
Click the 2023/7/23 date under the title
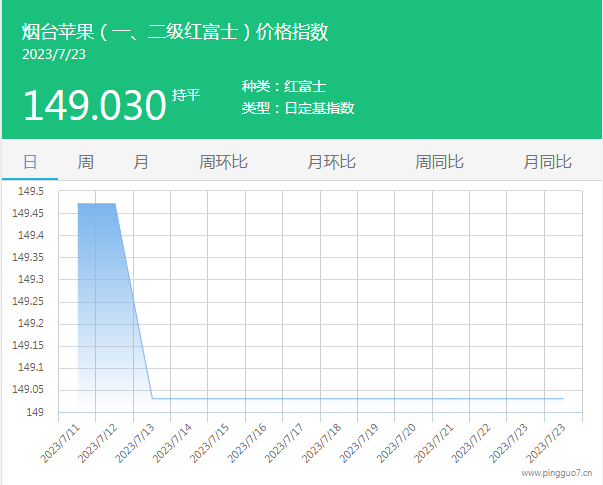(54, 54)
